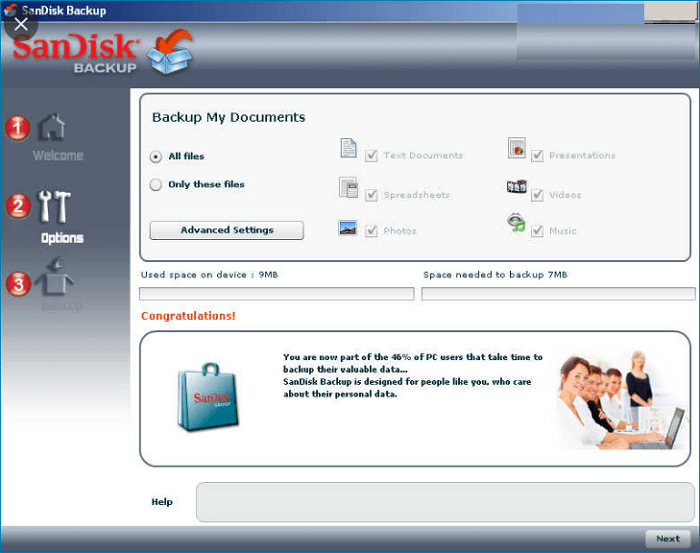Choose the Only these files option
The height and width of the screenshot is (553, 700).
click(x=156, y=185)
